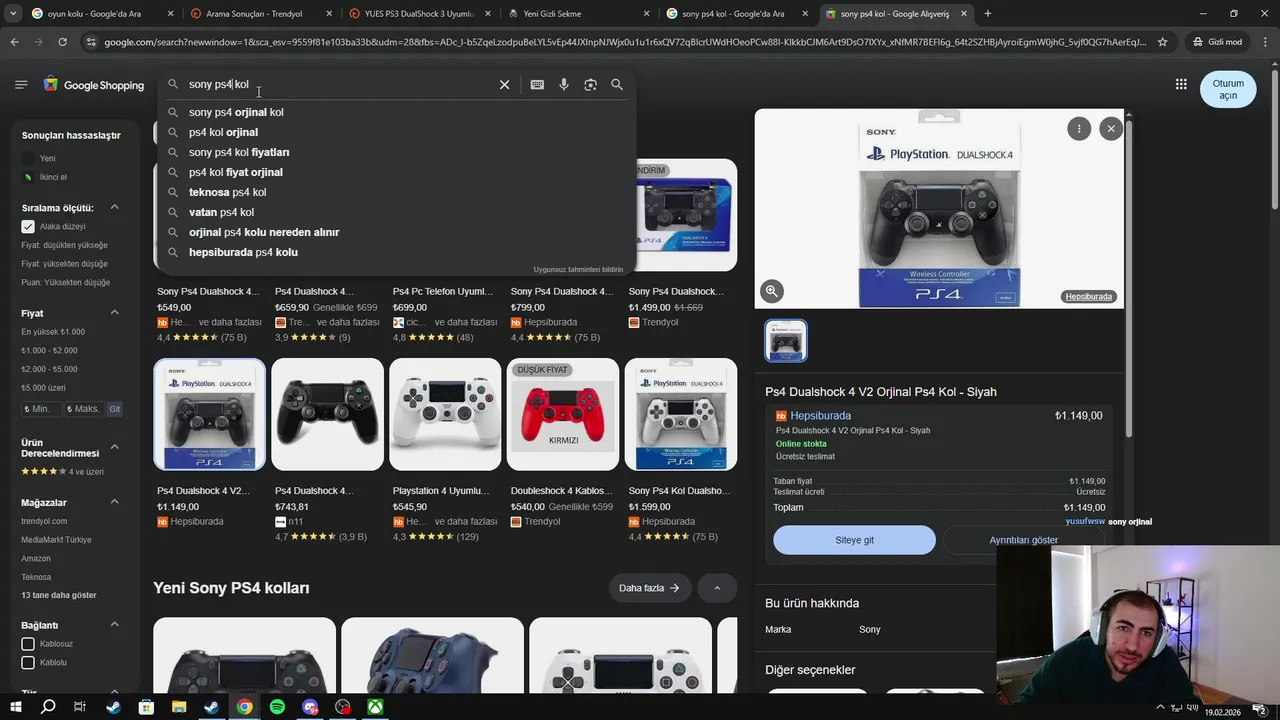Bookmark this page with star icon
This screenshot has height=720, width=1280.
[1162, 42]
